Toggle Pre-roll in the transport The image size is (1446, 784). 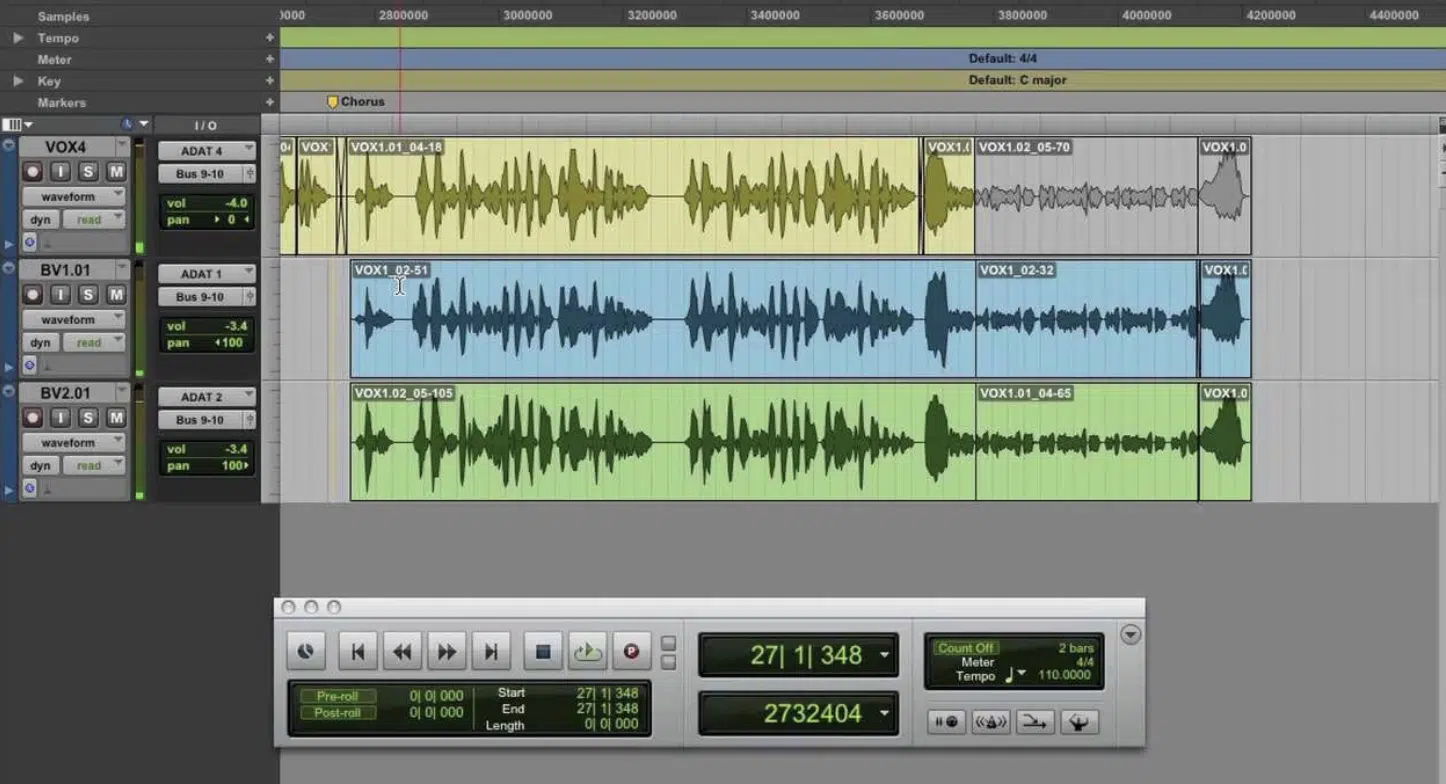pos(337,696)
